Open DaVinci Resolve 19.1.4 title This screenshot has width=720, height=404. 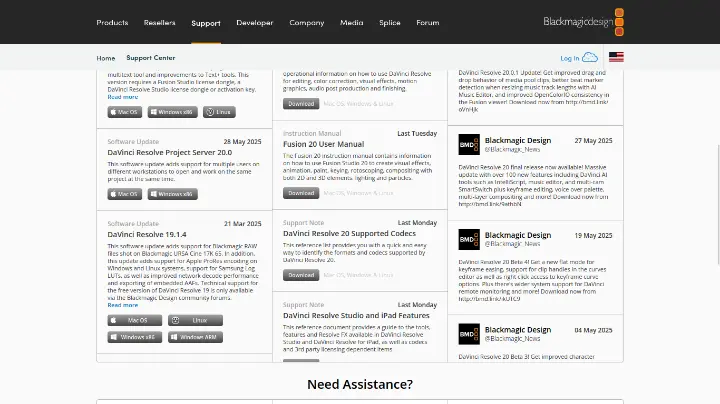click(147, 235)
